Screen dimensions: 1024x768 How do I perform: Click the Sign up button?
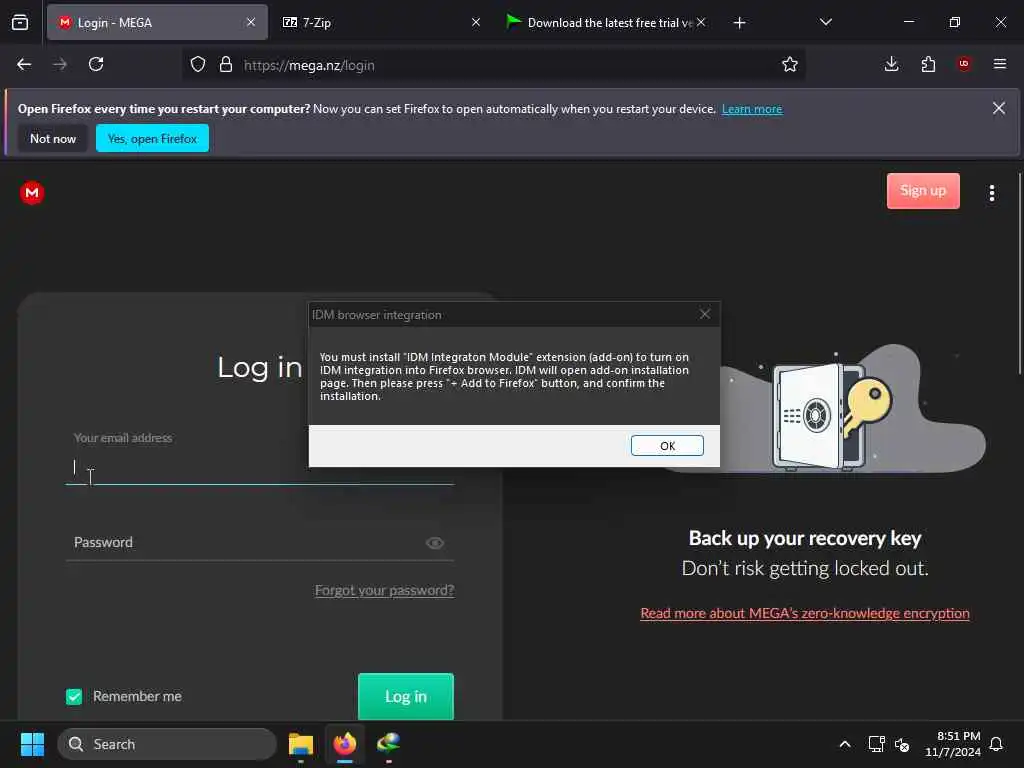click(x=923, y=191)
